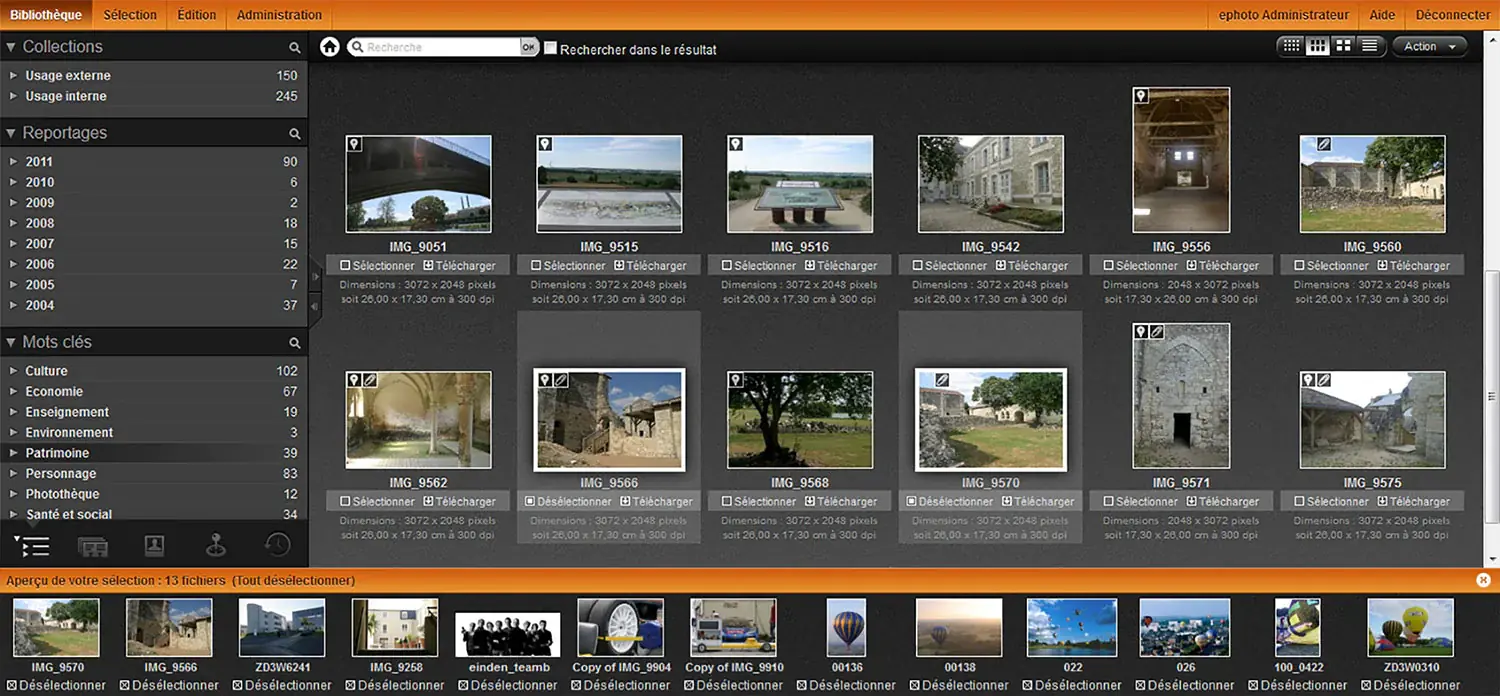Open the history clock panel in sidebar
This screenshot has width=1500, height=696.
pyautogui.click(x=277, y=545)
